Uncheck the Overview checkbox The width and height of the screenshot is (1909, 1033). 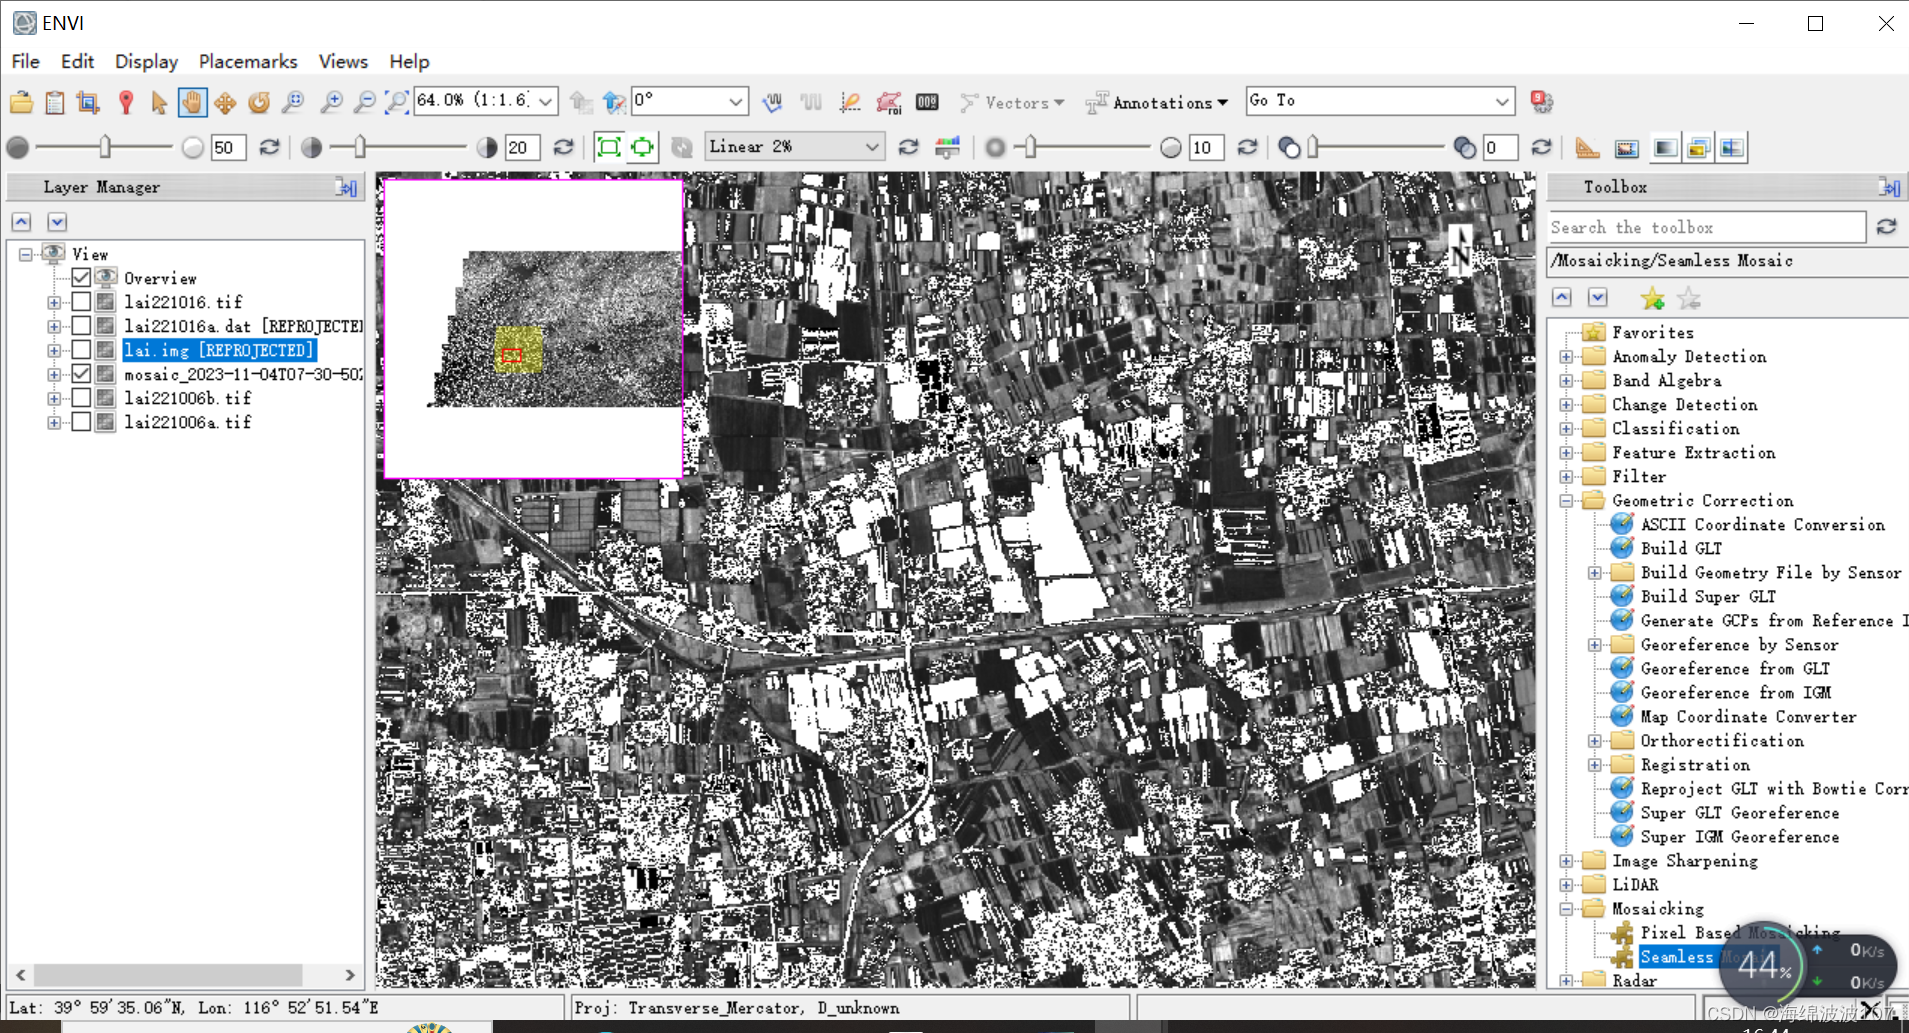[81, 277]
